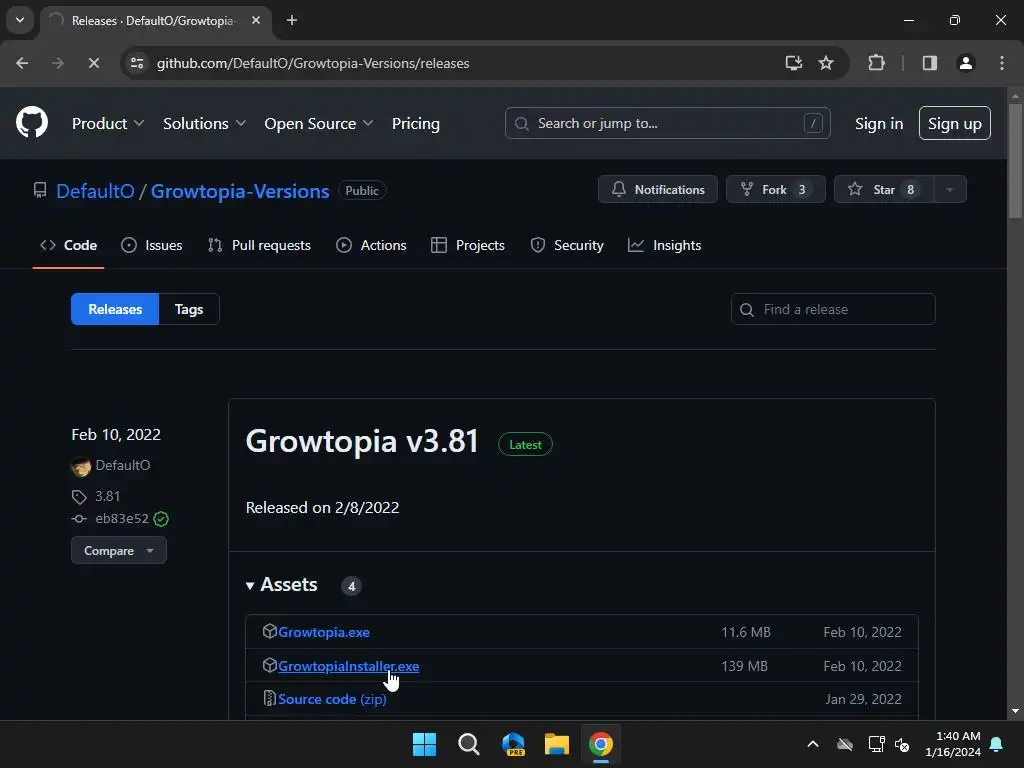Open the Chrome extensions puzzle icon
1024x768 pixels.
876,63
